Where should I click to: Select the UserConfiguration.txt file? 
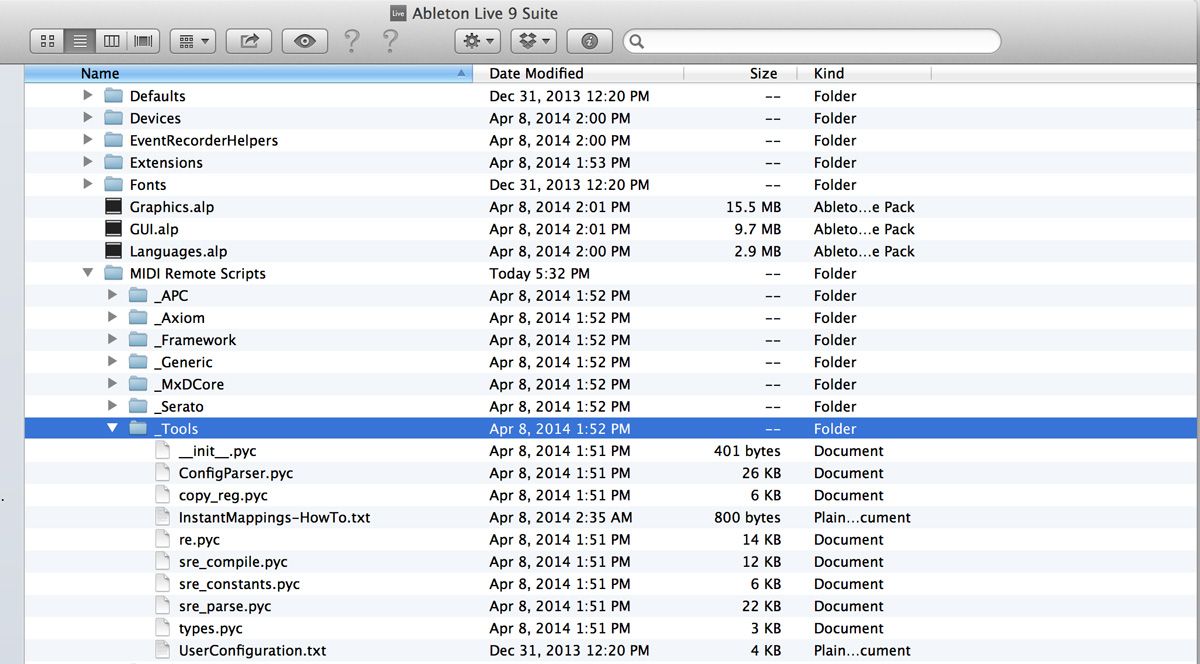tap(252, 650)
